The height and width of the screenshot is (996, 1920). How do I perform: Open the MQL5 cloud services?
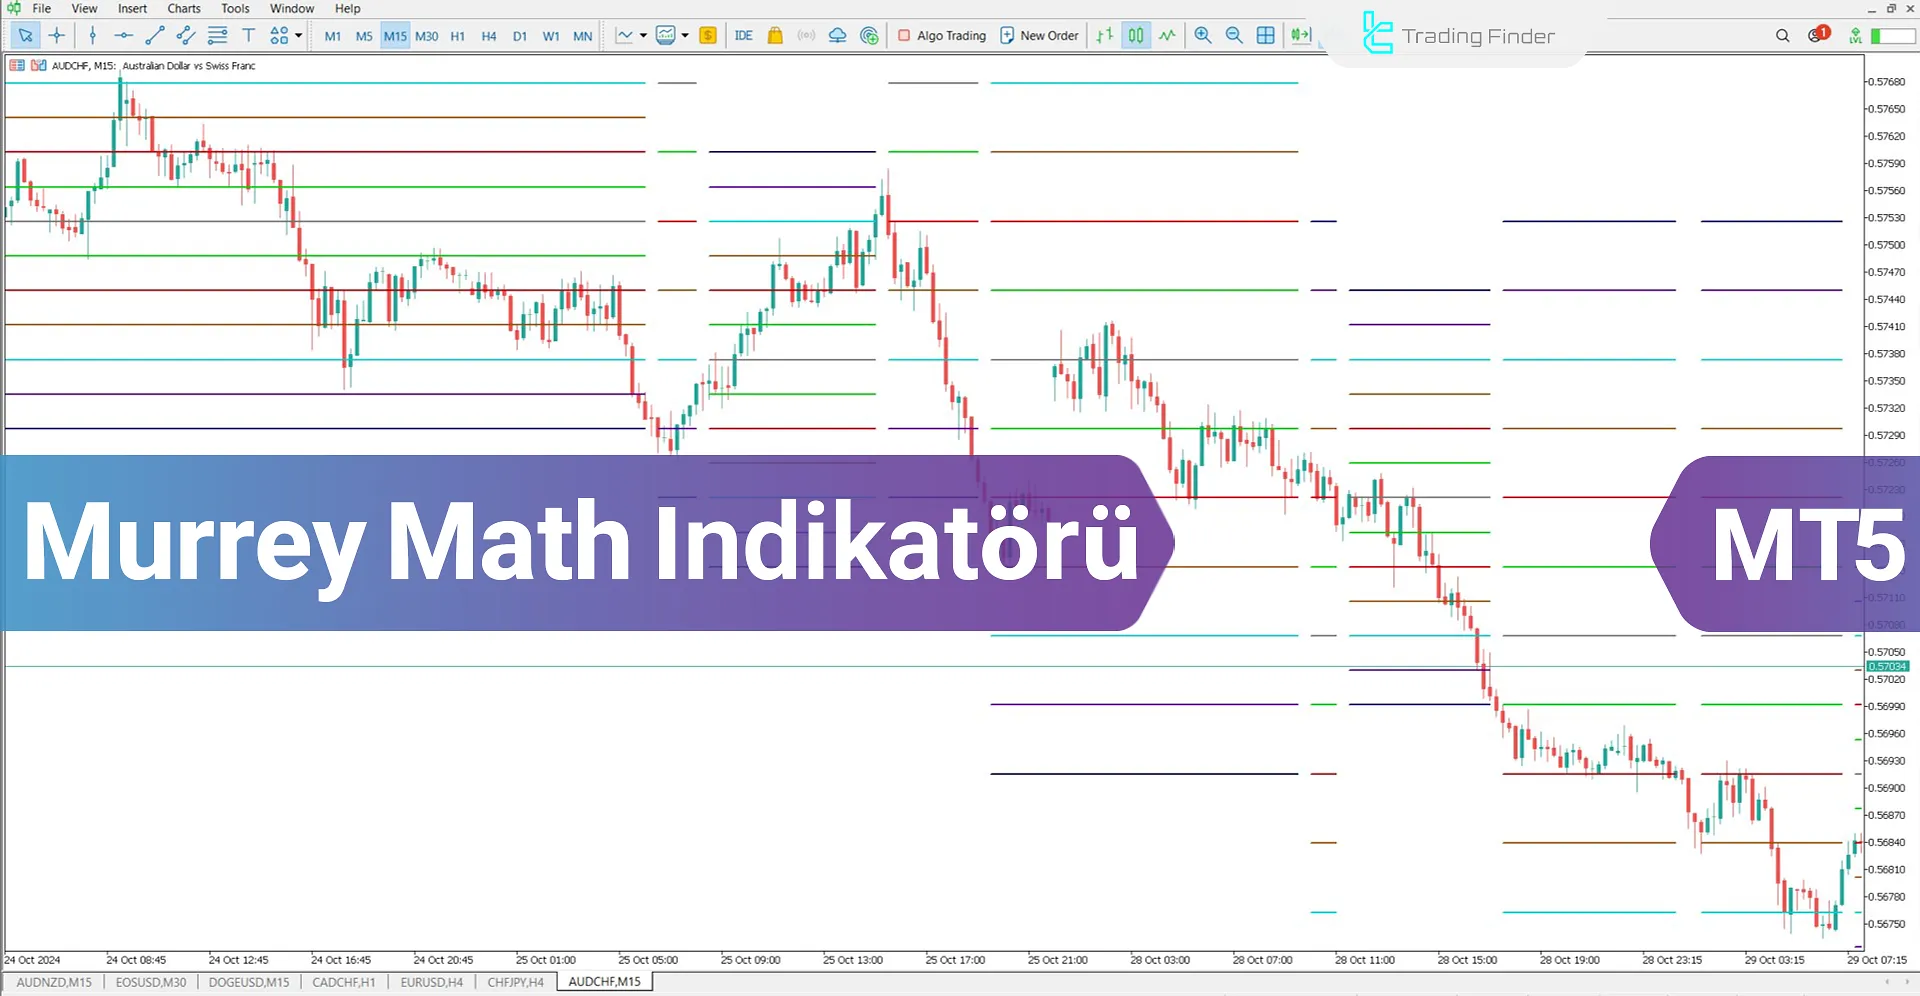[x=836, y=35]
